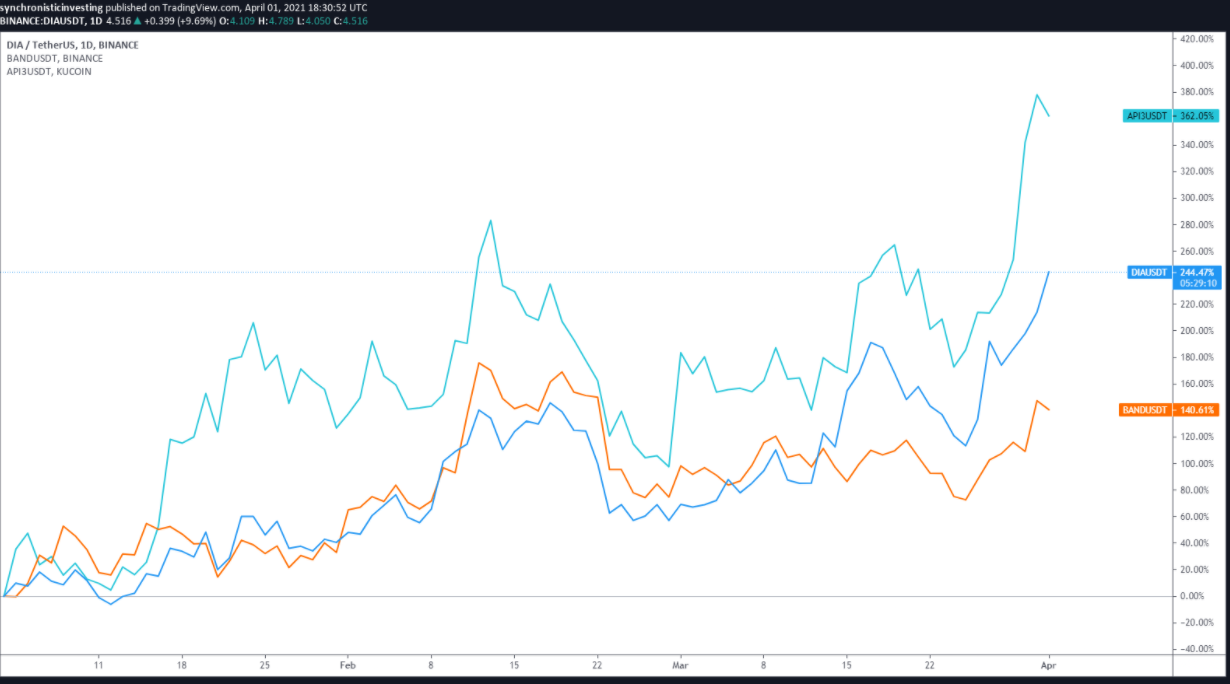Image resolution: width=1230 pixels, height=684 pixels.
Task: Click the 340.00% axis label
Action: (x=1197, y=145)
